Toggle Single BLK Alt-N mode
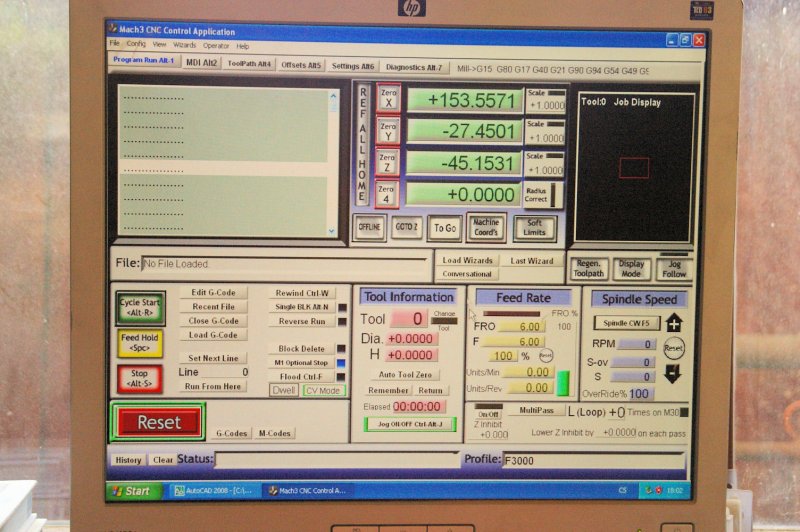This screenshot has width=800, height=532. point(302,307)
